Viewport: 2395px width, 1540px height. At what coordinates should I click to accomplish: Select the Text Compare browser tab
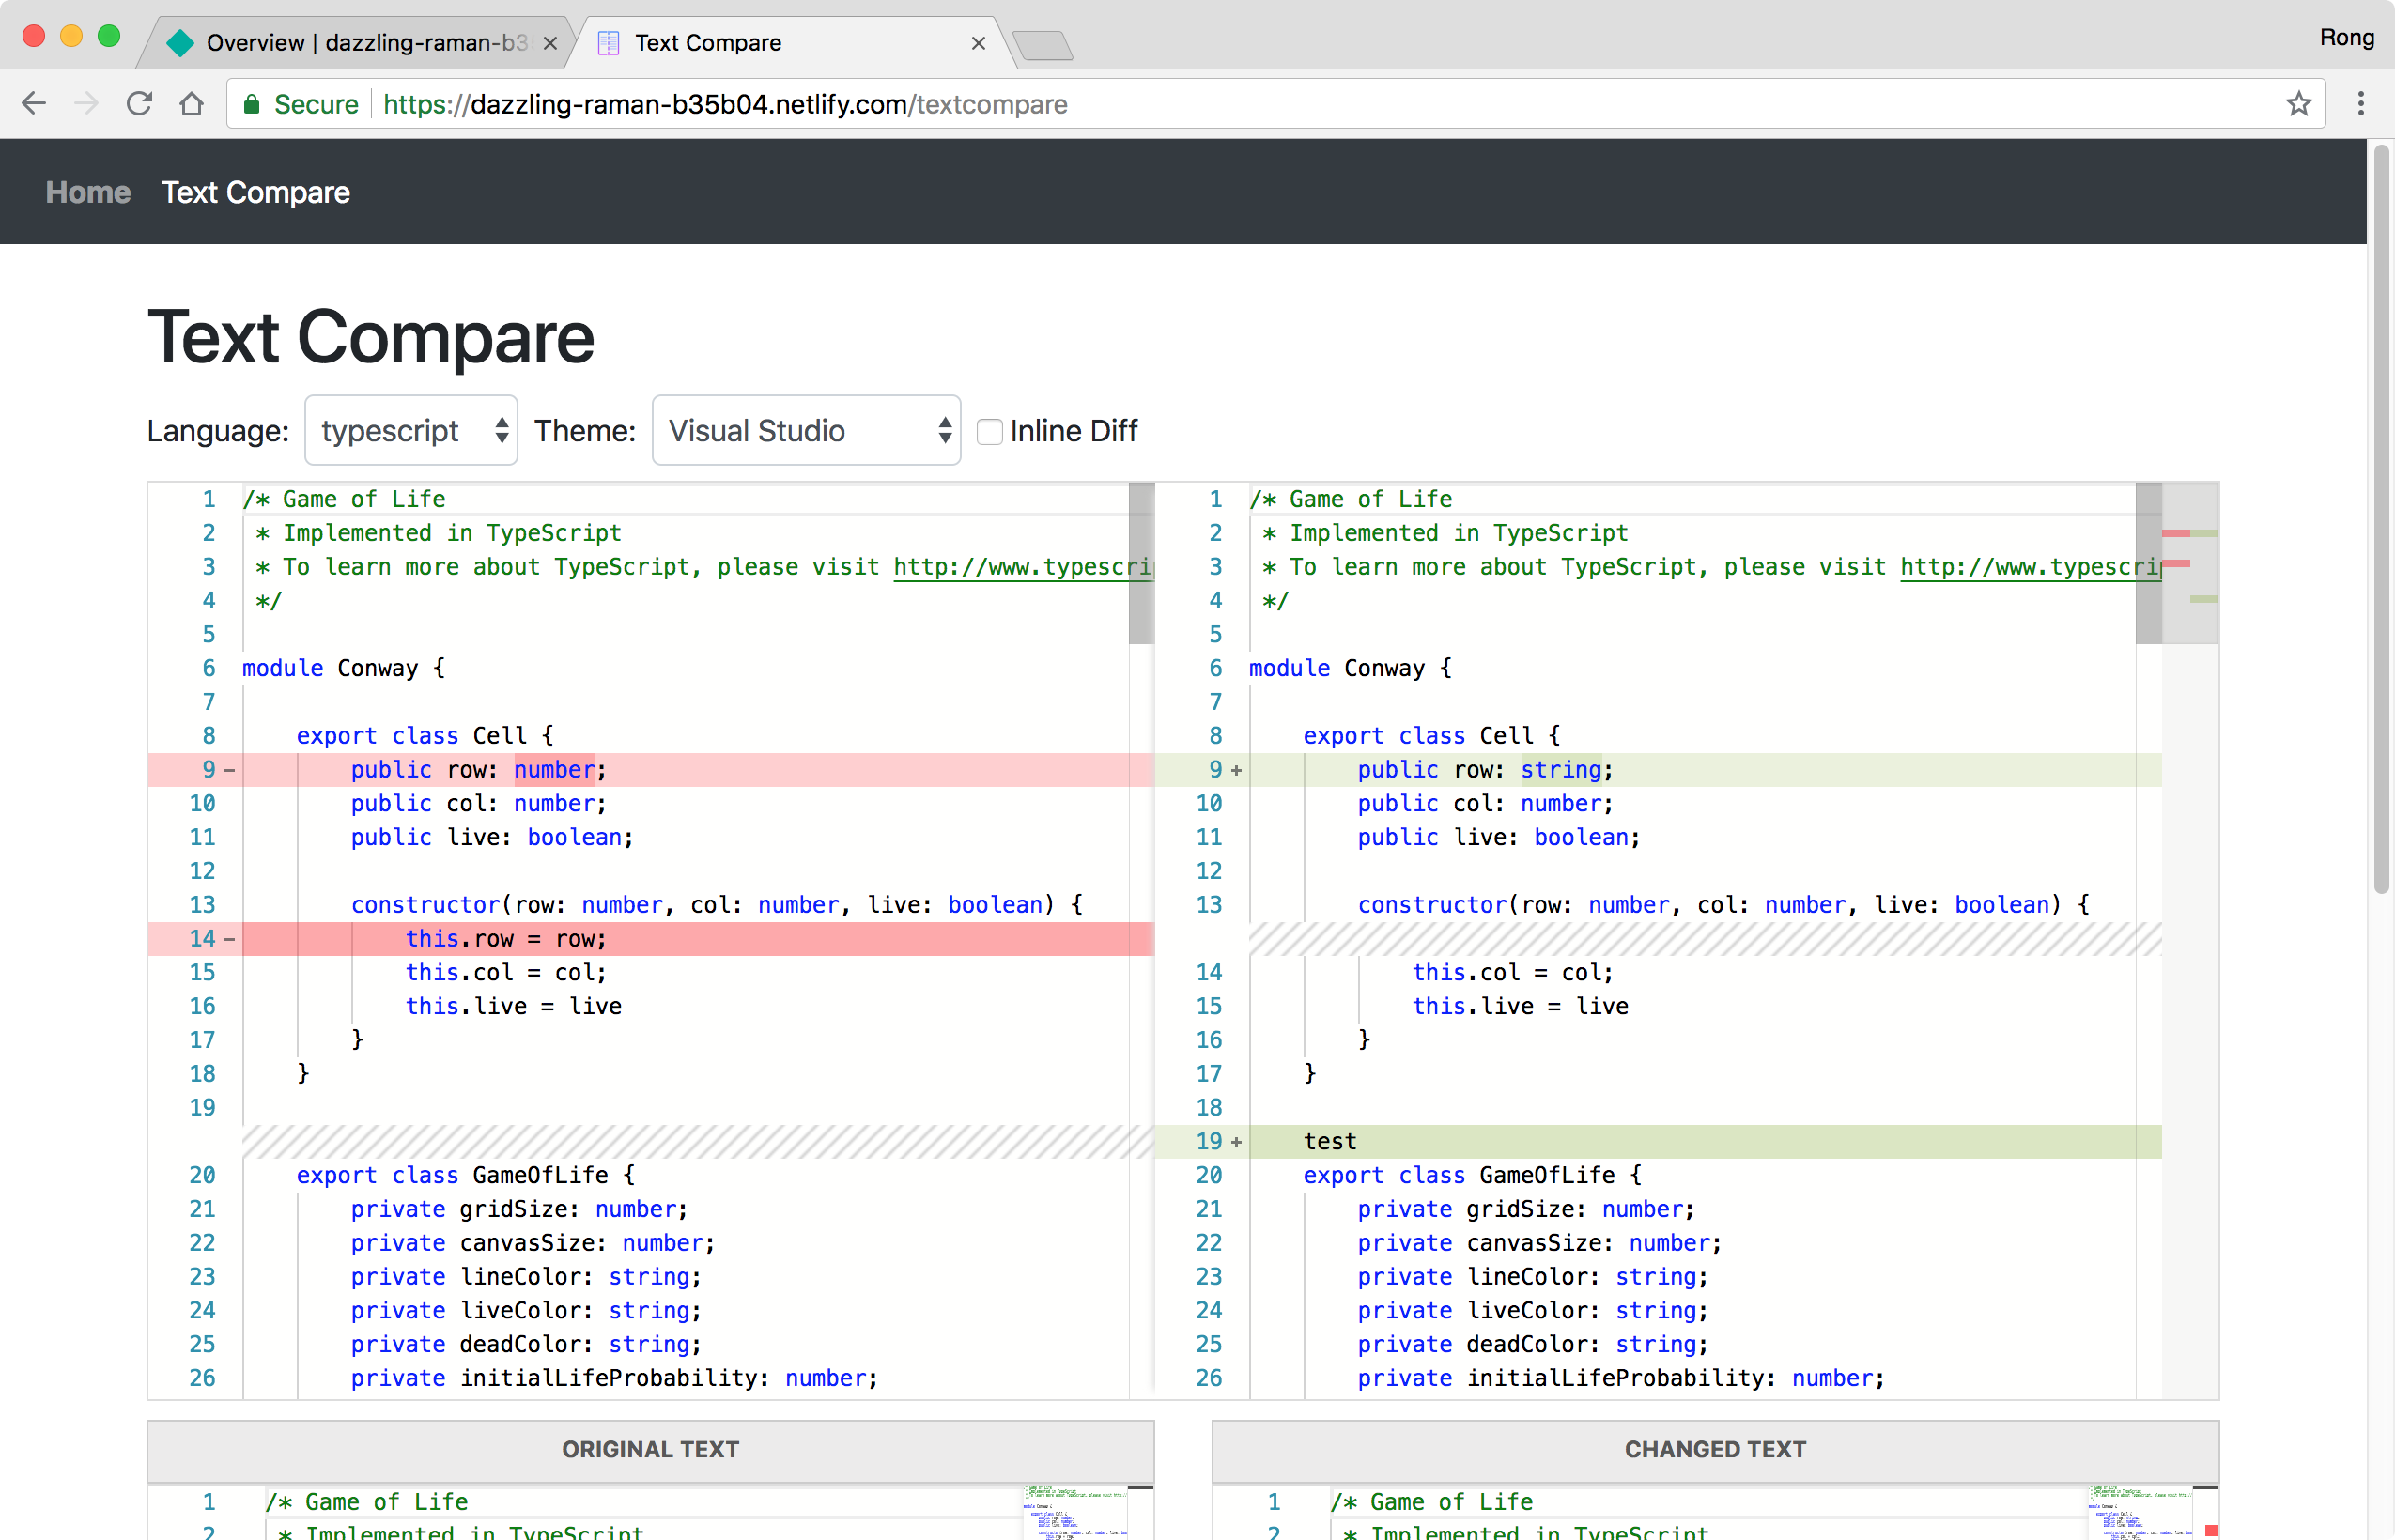pos(790,43)
